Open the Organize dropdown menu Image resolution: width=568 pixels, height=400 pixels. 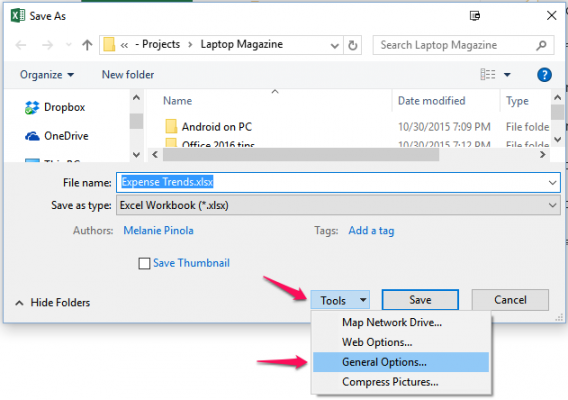pos(47,75)
